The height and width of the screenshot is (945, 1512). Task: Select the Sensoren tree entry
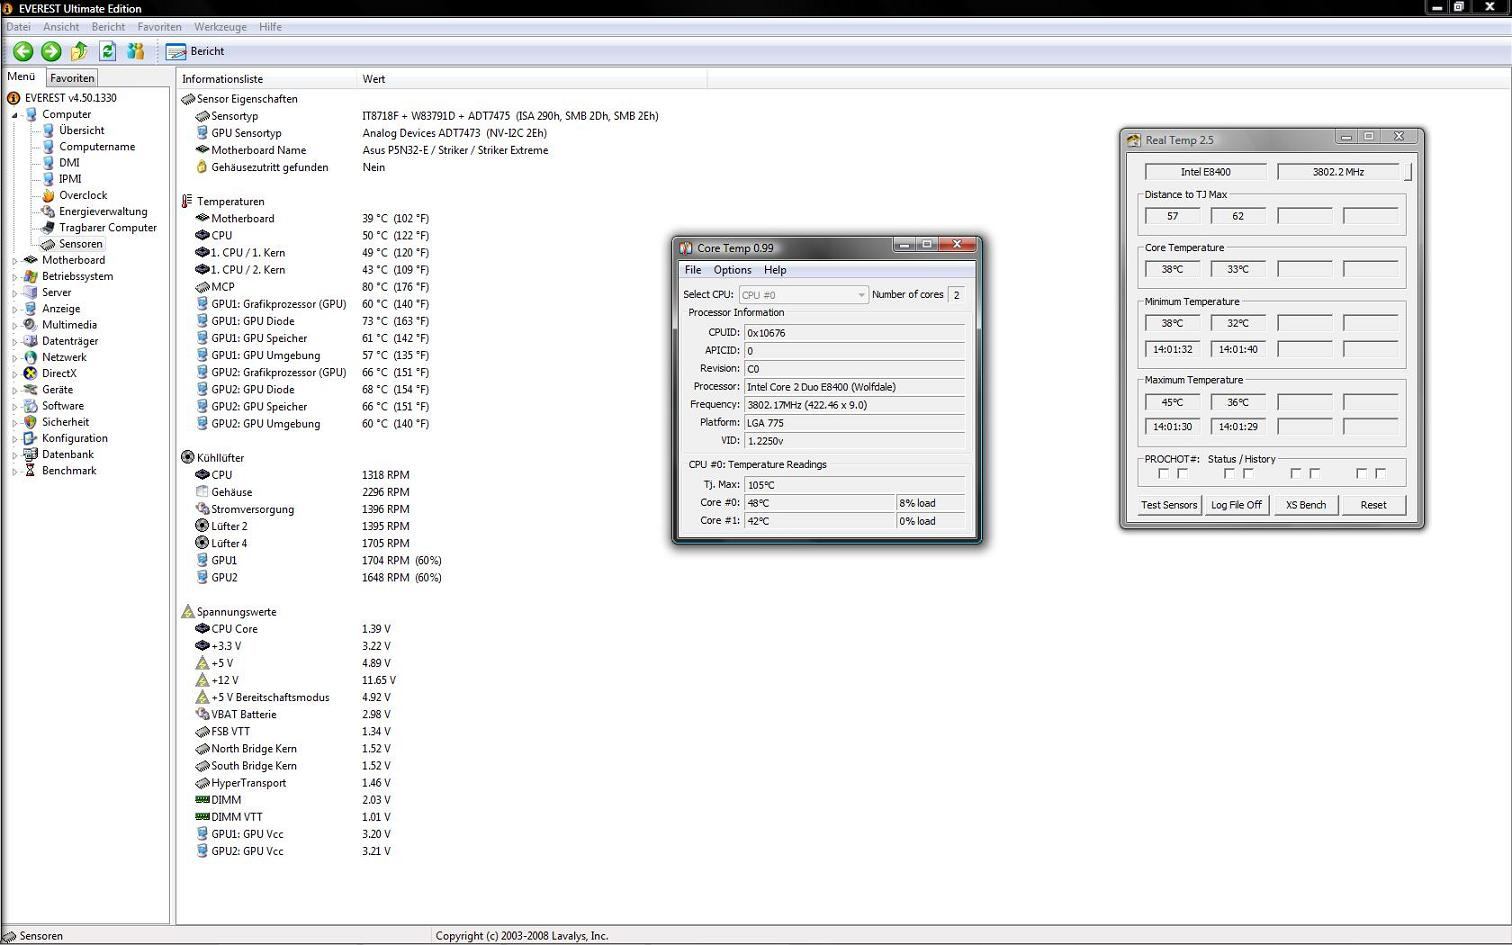point(81,244)
